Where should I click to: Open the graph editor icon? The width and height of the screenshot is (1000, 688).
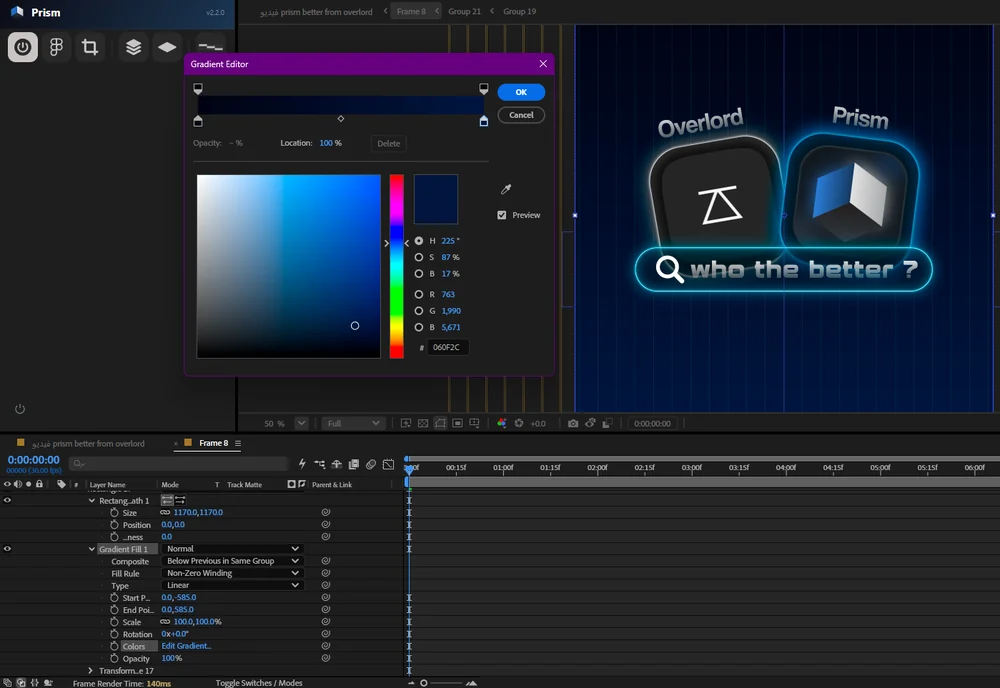pyautogui.click(x=388, y=464)
